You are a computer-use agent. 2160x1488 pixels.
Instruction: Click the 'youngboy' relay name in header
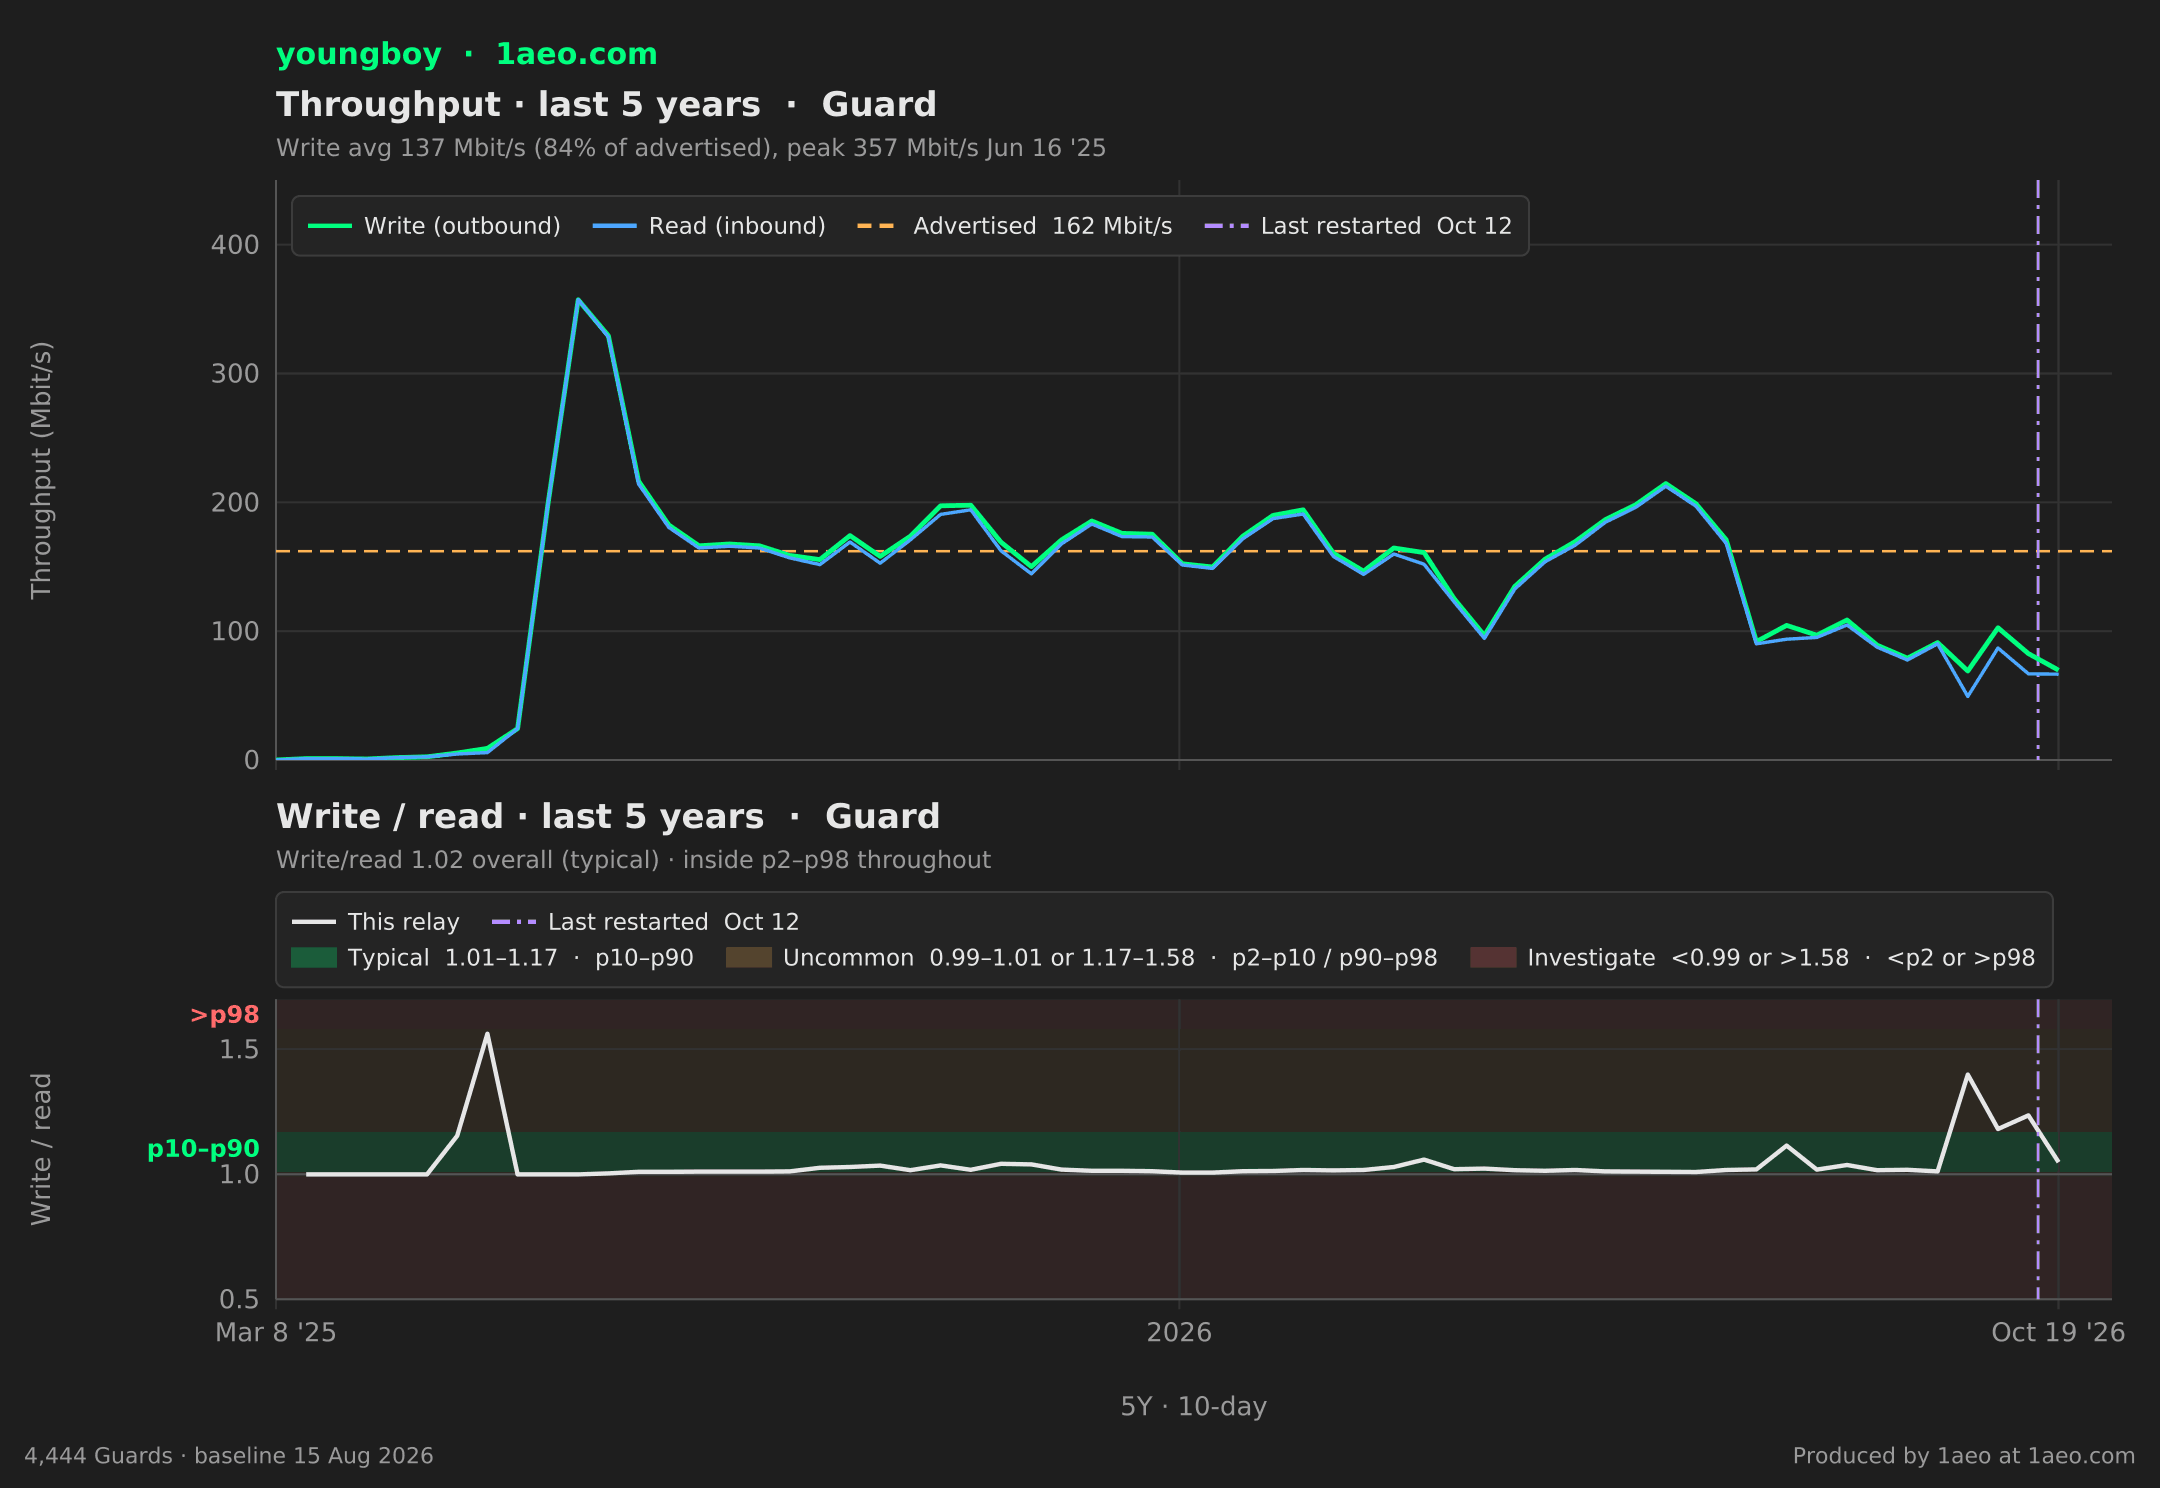point(358,55)
